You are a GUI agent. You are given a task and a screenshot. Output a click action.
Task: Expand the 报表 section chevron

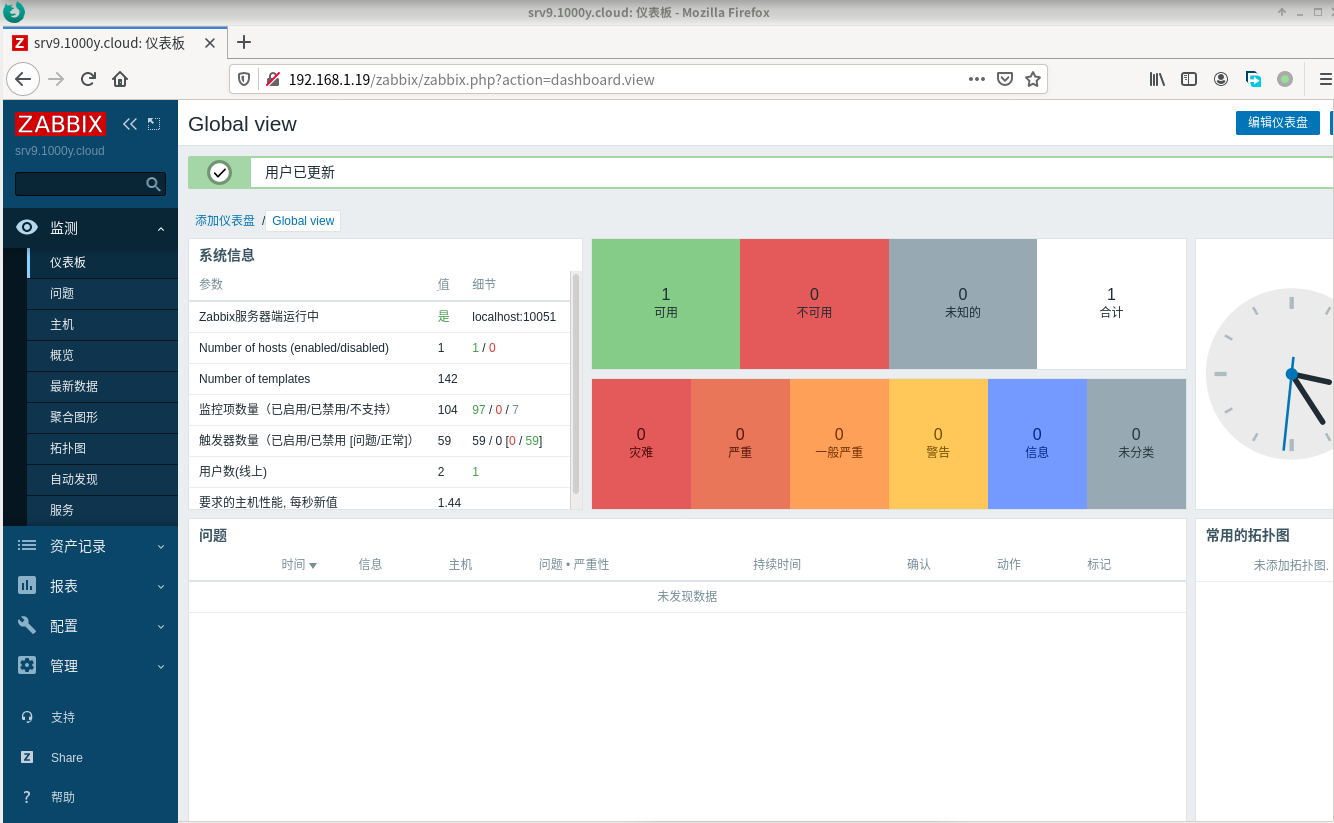point(160,585)
